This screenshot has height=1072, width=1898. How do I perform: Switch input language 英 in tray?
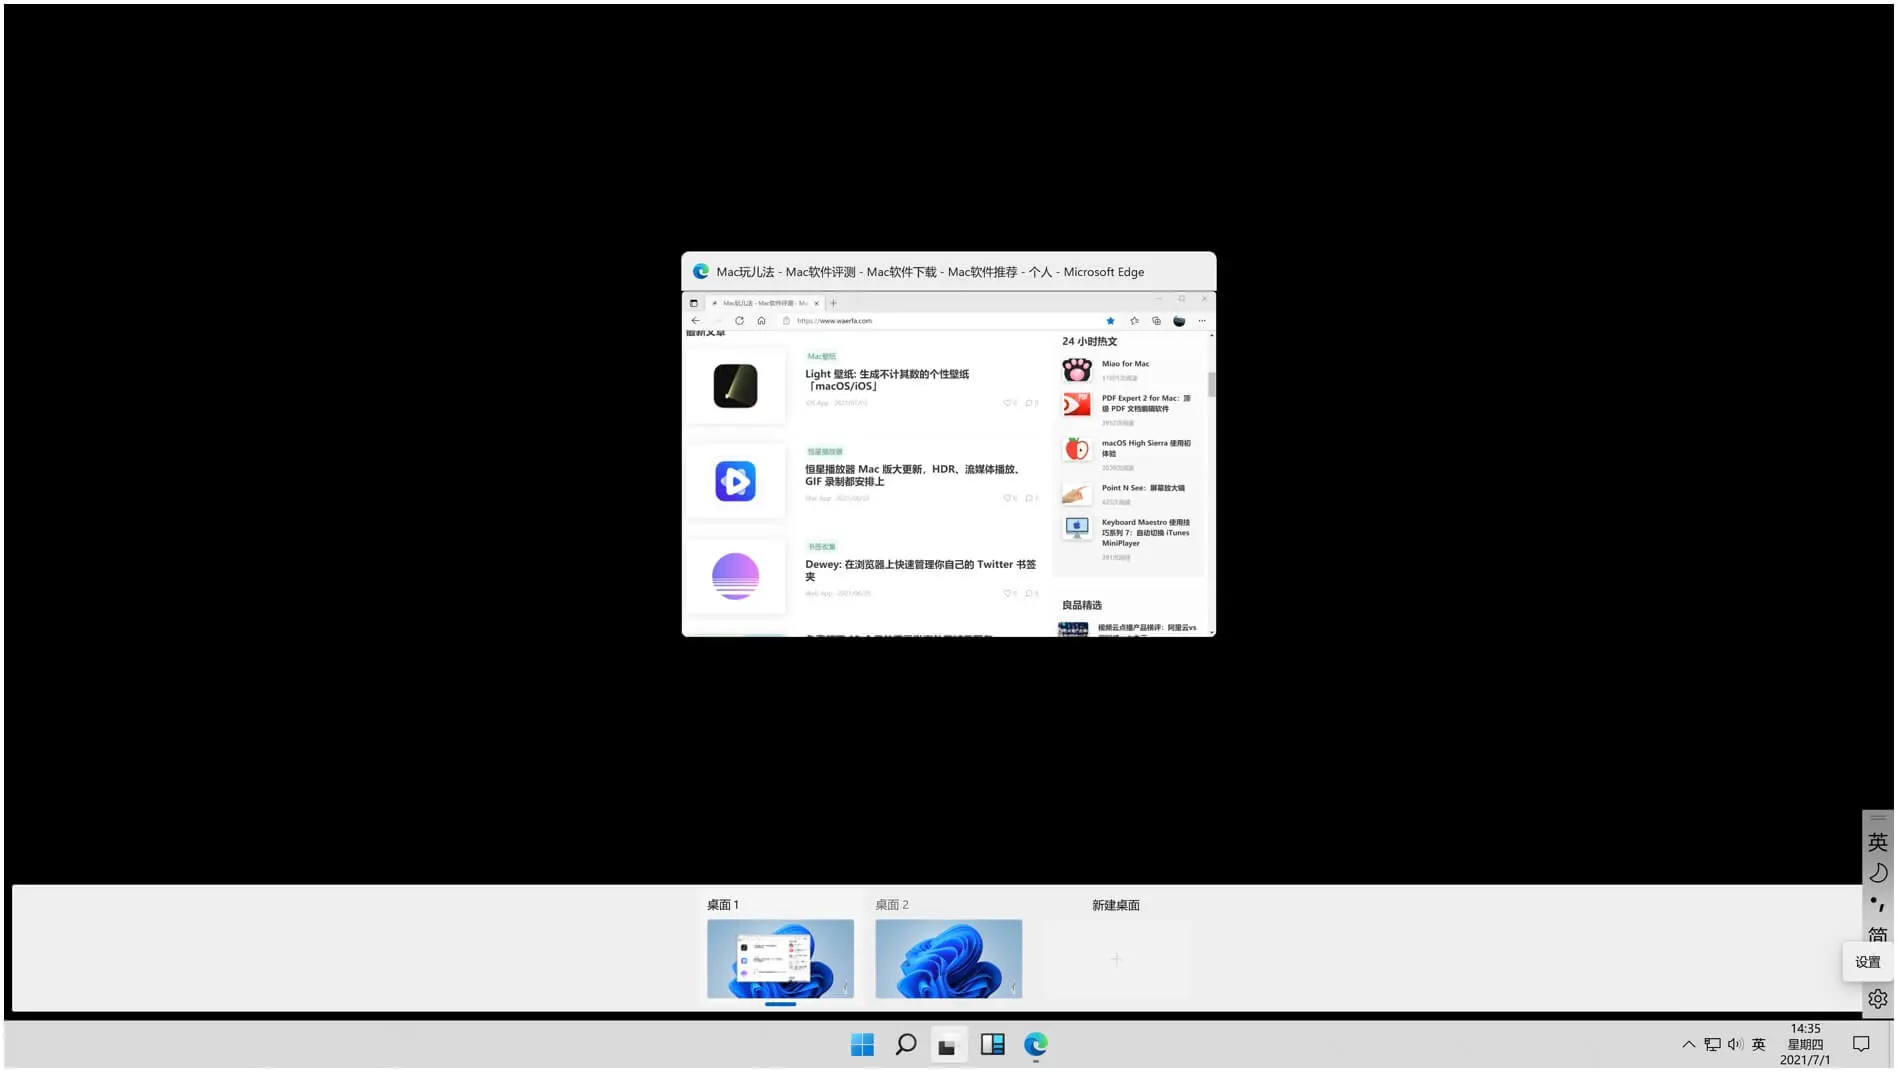pos(1759,1044)
